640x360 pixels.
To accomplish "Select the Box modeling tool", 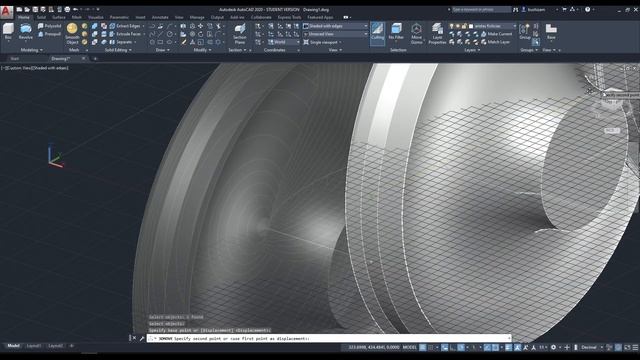I will click(x=8, y=31).
